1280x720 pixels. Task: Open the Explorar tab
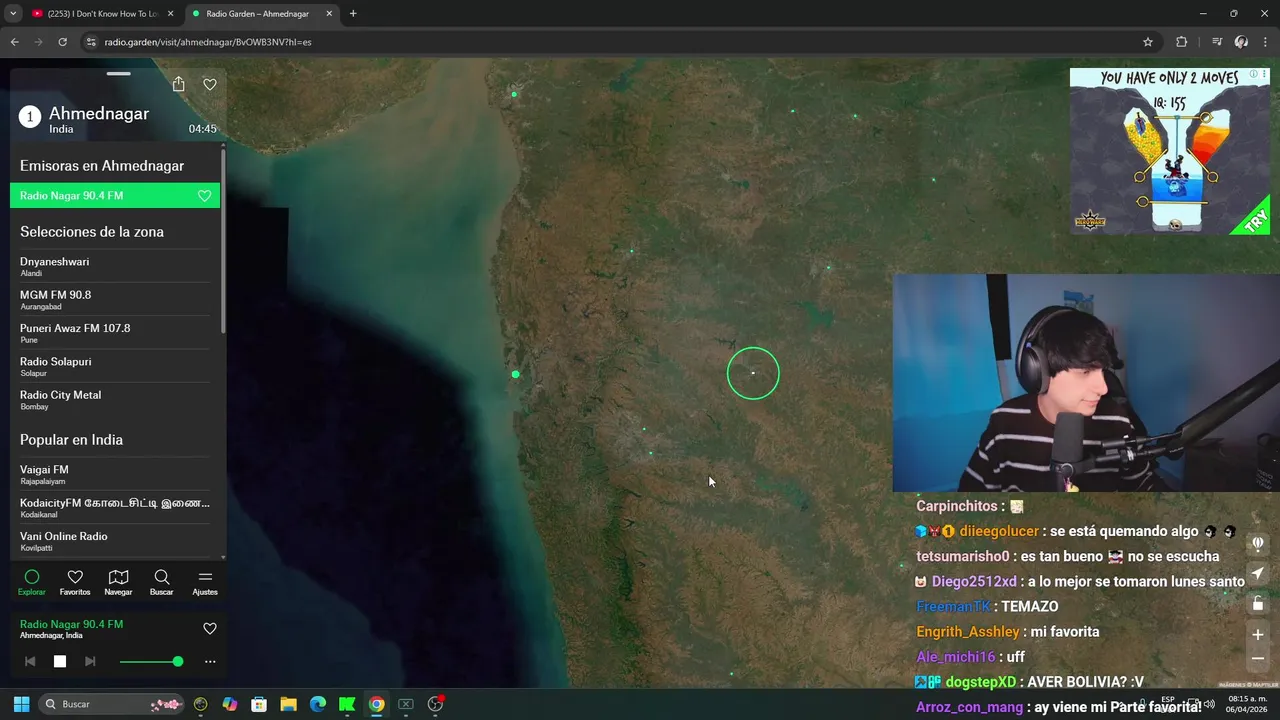coord(32,582)
